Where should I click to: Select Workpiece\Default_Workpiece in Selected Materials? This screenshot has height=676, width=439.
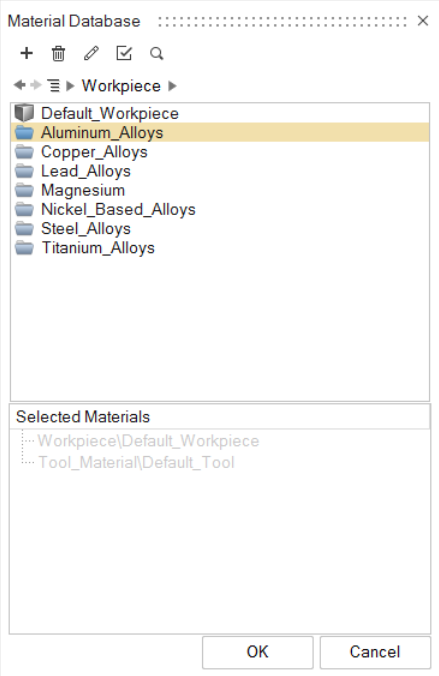click(148, 441)
